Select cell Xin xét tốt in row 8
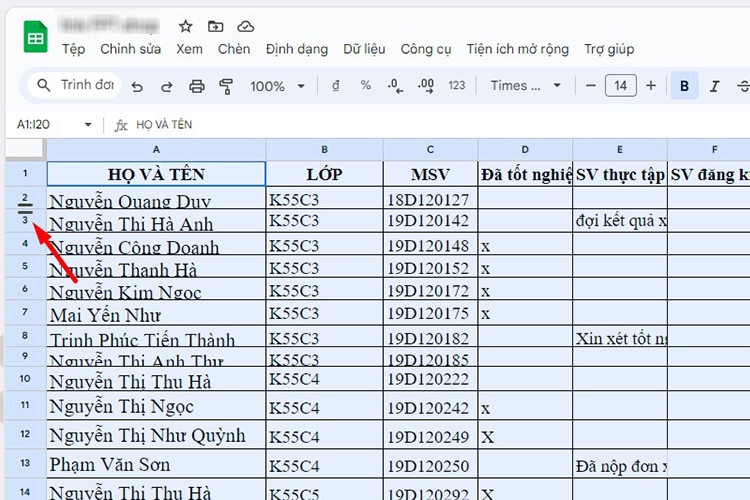The image size is (750, 500). [619, 336]
